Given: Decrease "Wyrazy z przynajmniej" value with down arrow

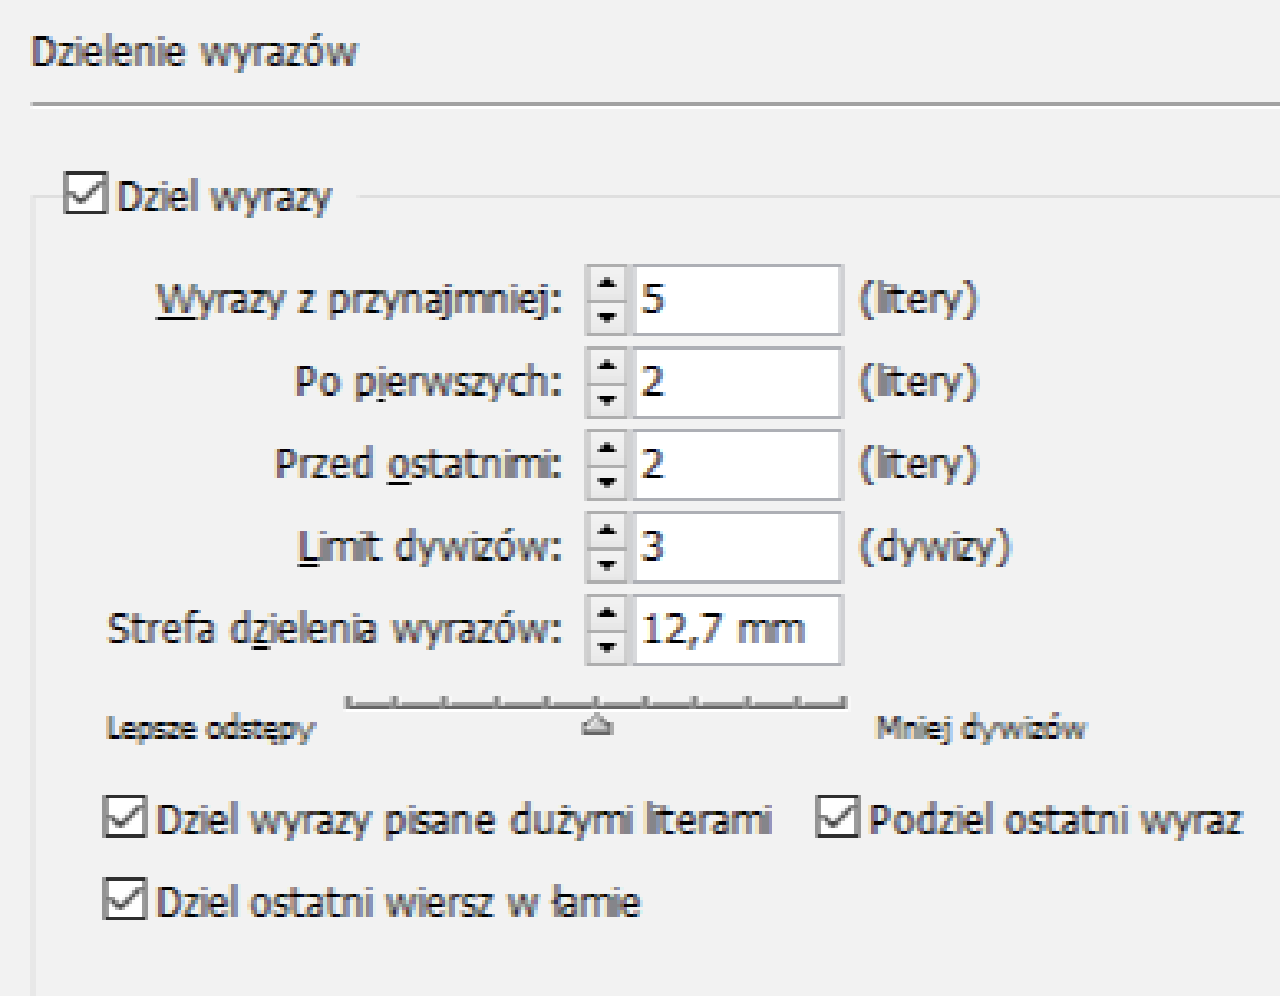Looking at the screenshot, I should tap(607, 313).
